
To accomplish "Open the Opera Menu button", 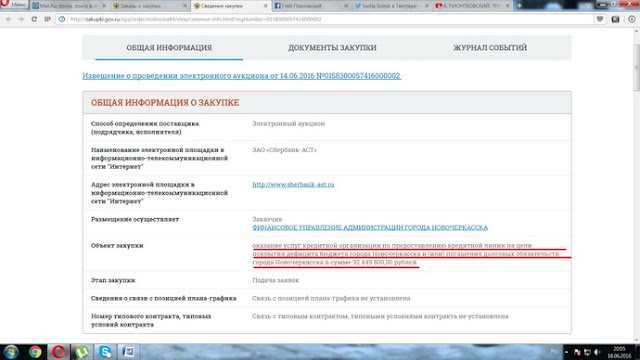I will 14,4.
